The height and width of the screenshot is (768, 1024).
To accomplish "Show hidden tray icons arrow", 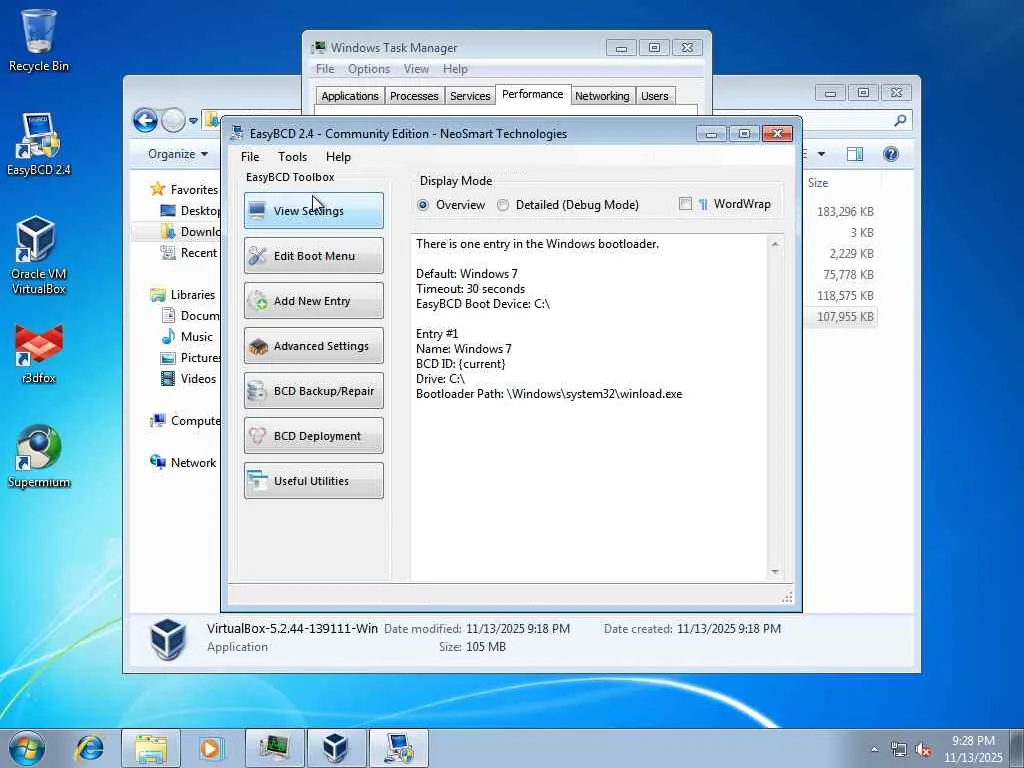I will click(x=874, y=749).
